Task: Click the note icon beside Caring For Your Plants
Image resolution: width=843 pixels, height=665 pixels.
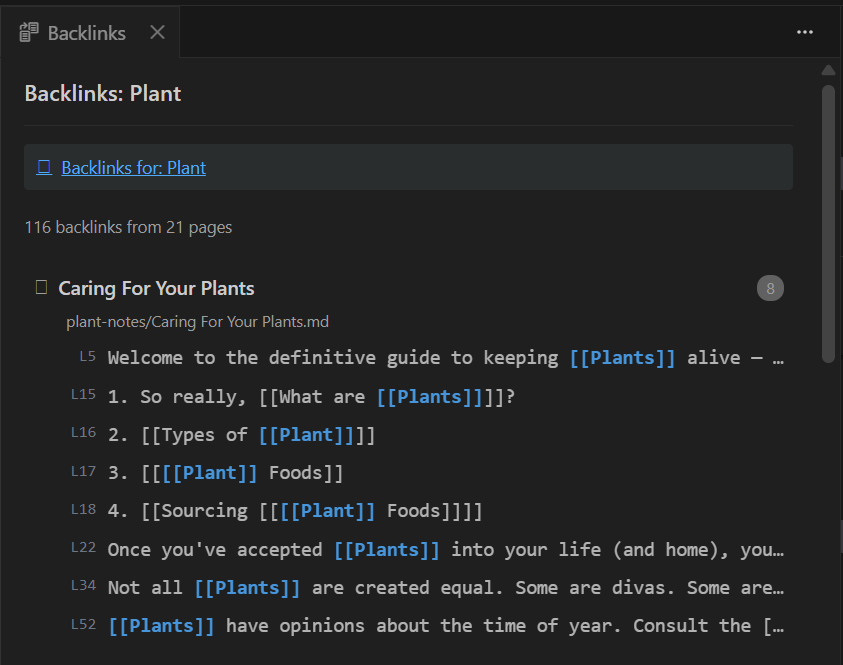Action: [40, 287]
